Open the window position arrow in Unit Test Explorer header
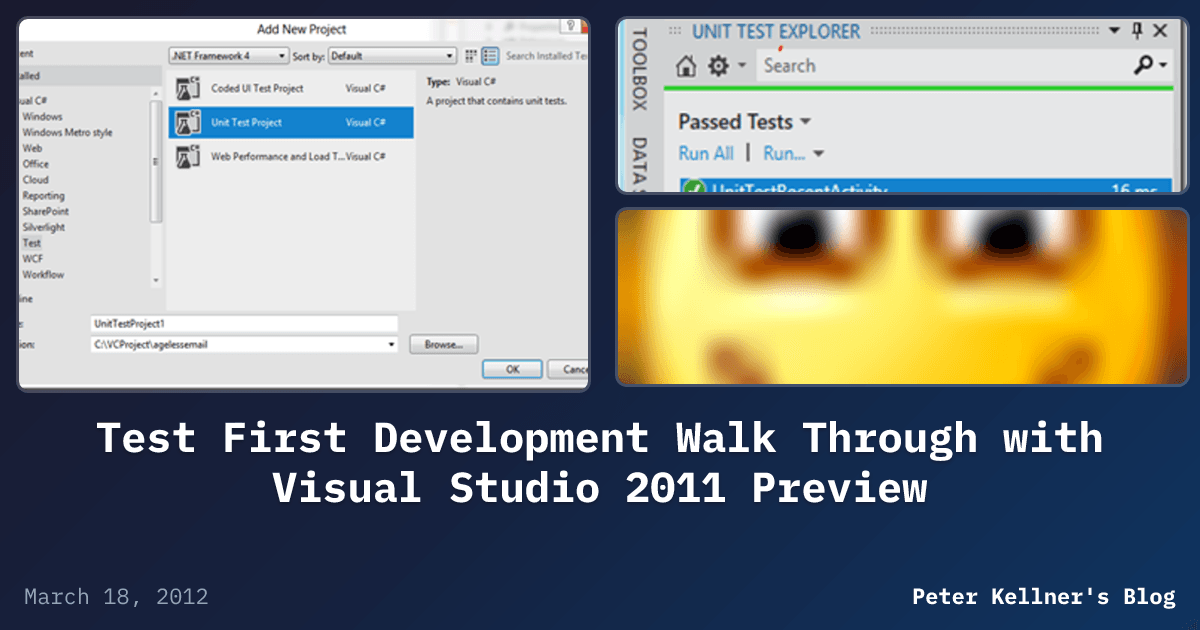1200x630 pixels. [1115, 31]
